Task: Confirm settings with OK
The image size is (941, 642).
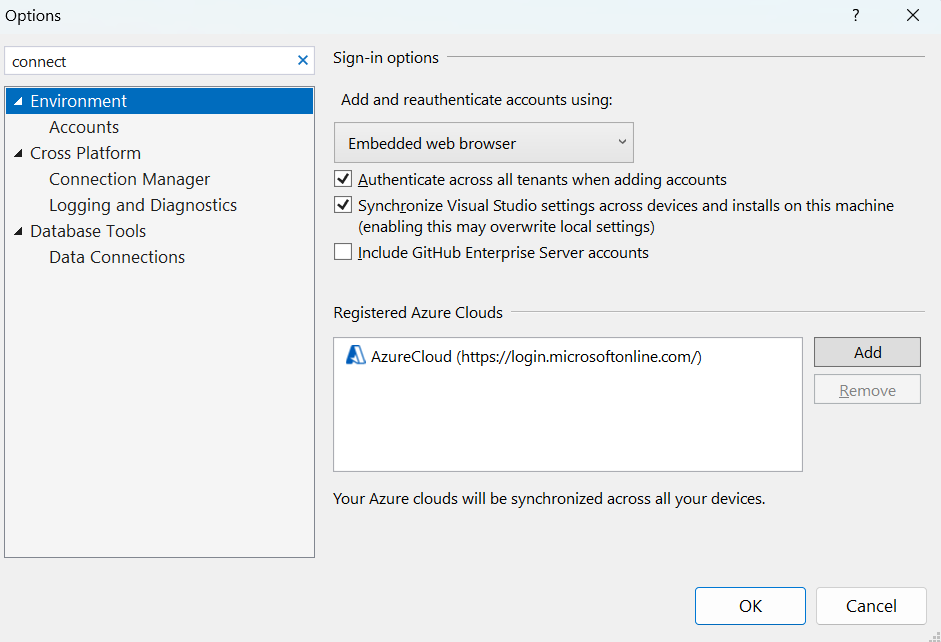Action: [750, 606]
